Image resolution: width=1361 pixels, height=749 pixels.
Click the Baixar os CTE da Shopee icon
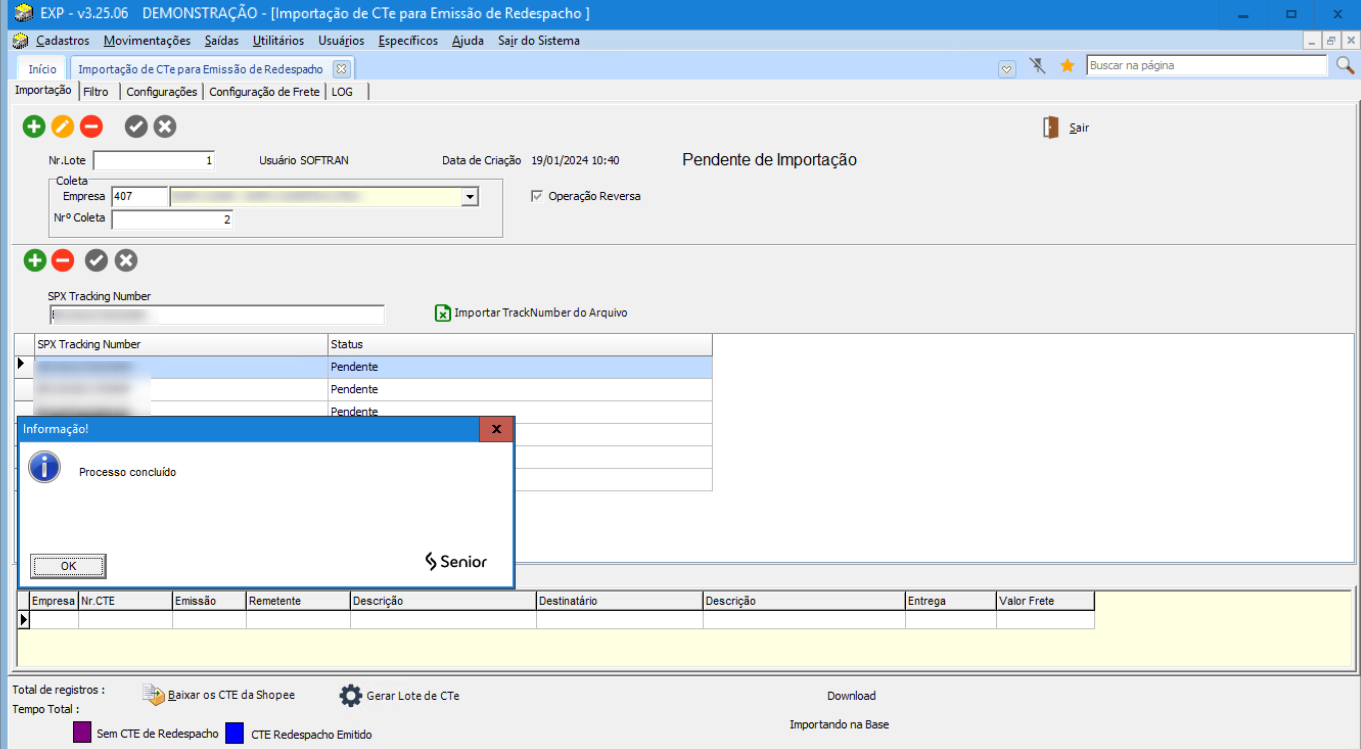click(x=153, y=695)
